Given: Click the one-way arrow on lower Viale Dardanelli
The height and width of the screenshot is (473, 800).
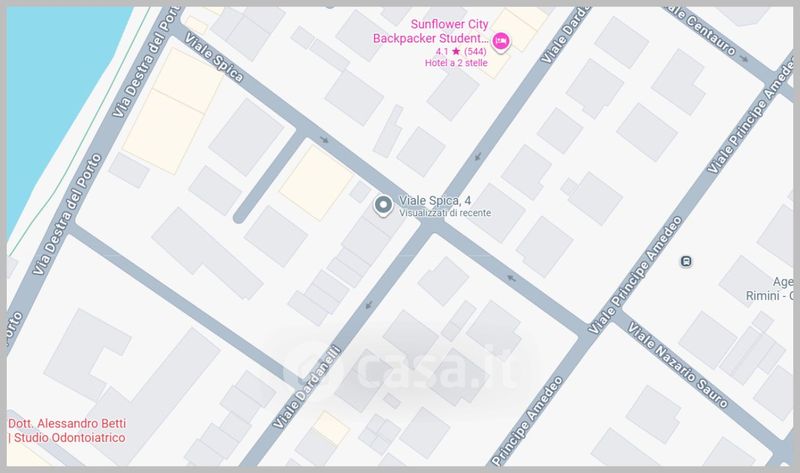Looking at the screenshot, I should click(369, 305).
